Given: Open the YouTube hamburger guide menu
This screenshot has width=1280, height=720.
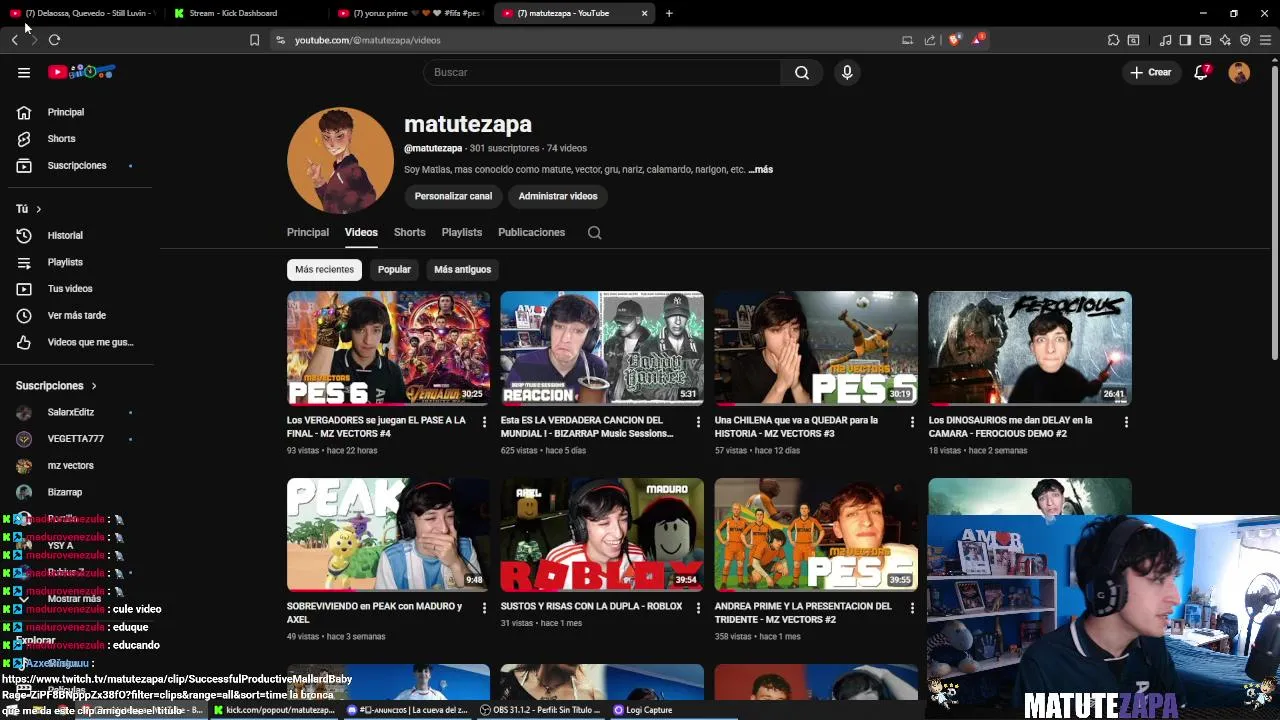Looking at the screenshot, I should pyautogui.click(x=24, y=72).
